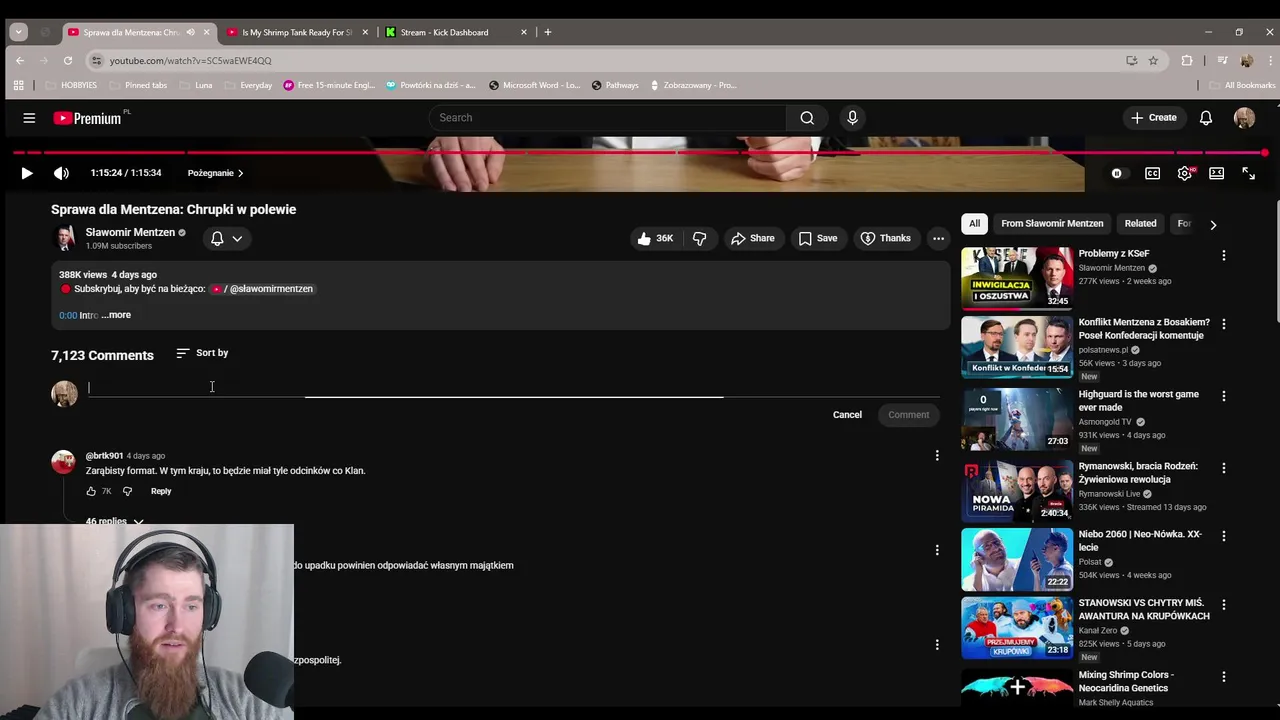Open Niebo 2060 Neo-Nówka video thumbnail
The height and width of the screenshot is (720, 1280).
(x=1017, y=559)
